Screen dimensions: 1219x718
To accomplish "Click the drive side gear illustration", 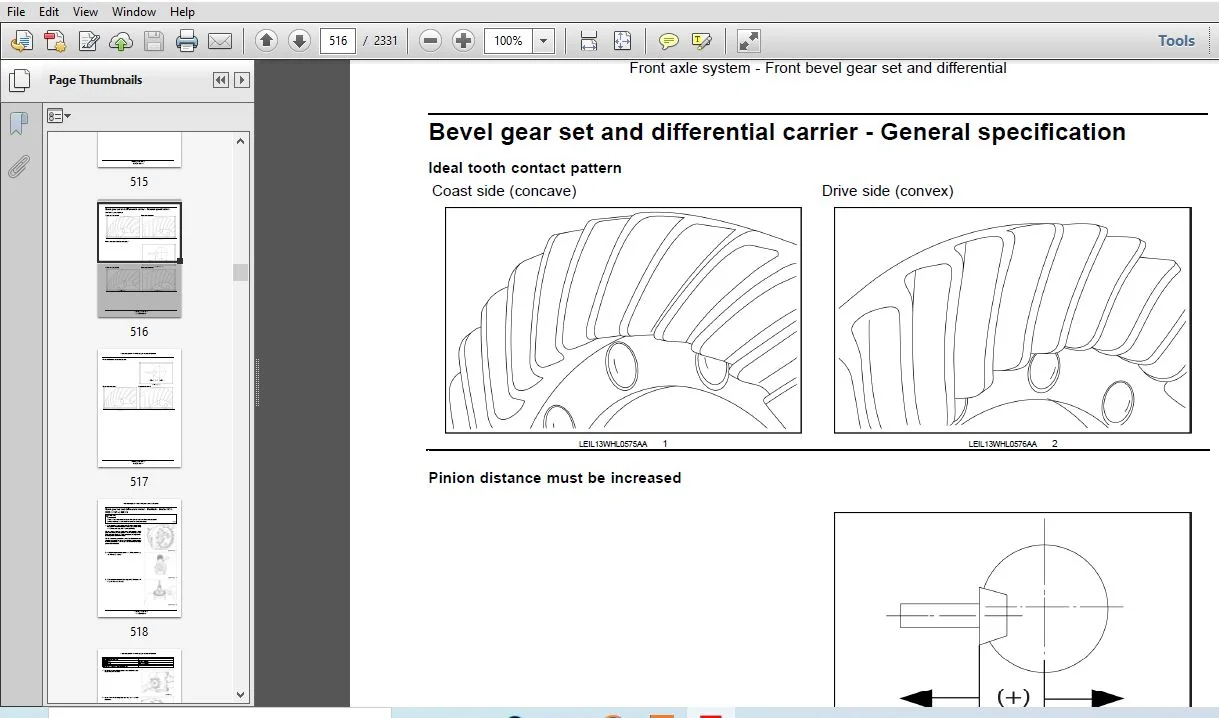I will click(x=1013, y=320).
